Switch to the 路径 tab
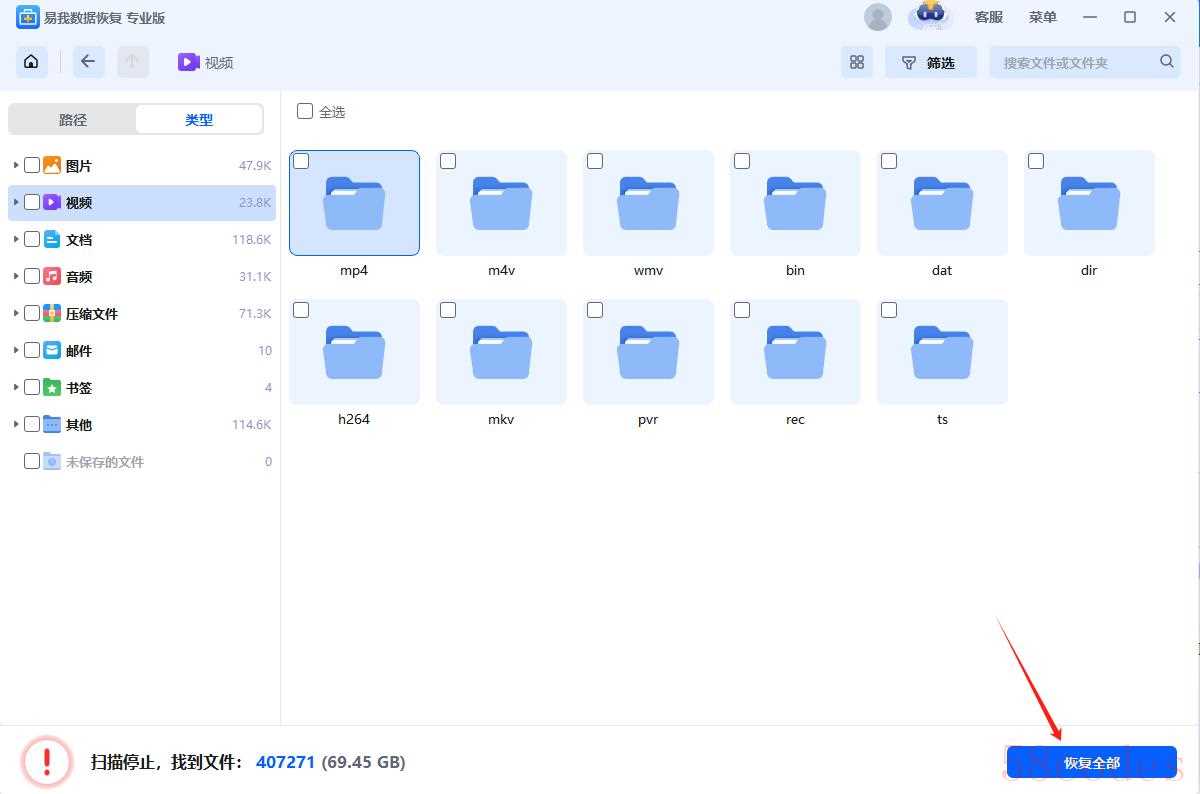The image size is (1200, 794). pyautogui.click(x=73, y=120)
